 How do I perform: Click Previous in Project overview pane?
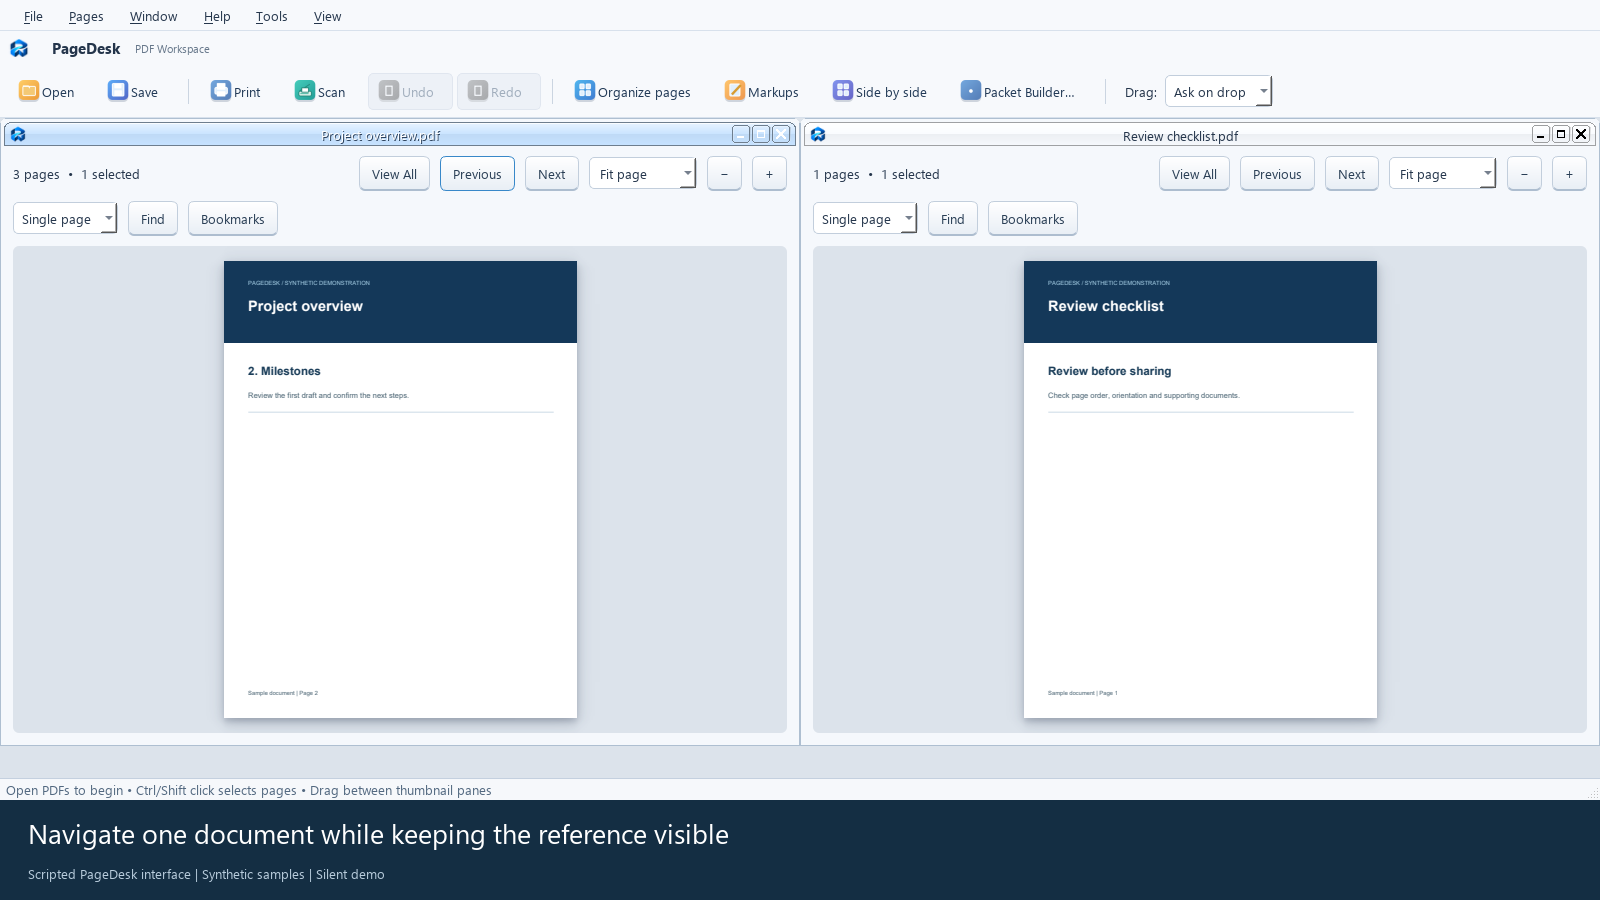pyautogui.click(x=477, y=174)
